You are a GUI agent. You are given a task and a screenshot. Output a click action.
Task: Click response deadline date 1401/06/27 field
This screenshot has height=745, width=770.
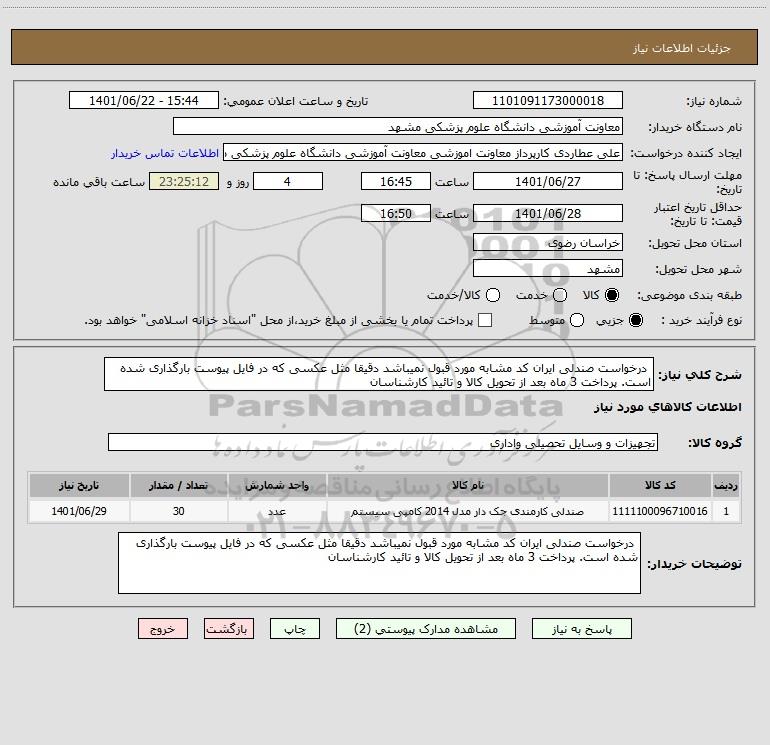(x=548, y=181)
